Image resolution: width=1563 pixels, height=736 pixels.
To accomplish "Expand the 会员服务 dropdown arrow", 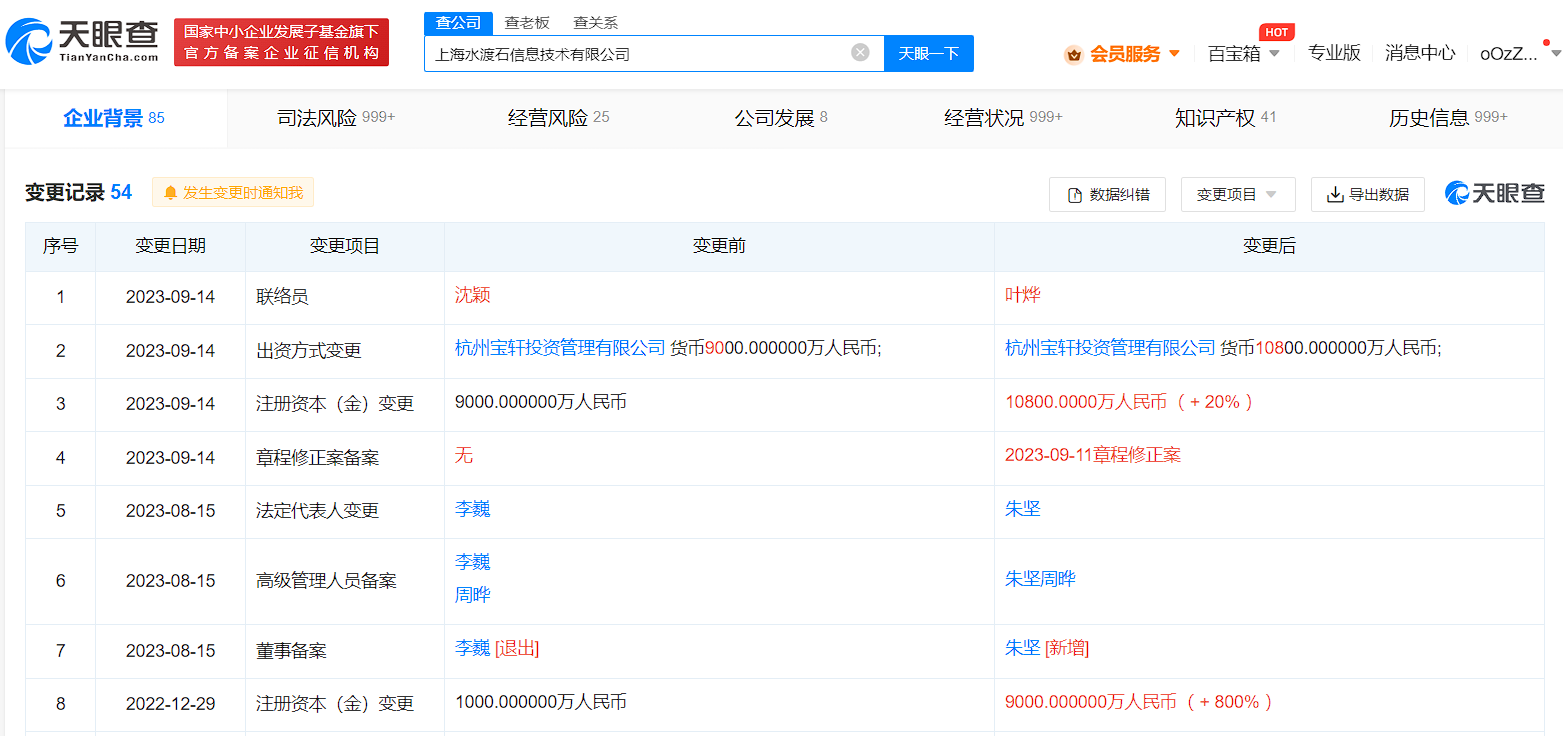I will tap(1174, 54).
